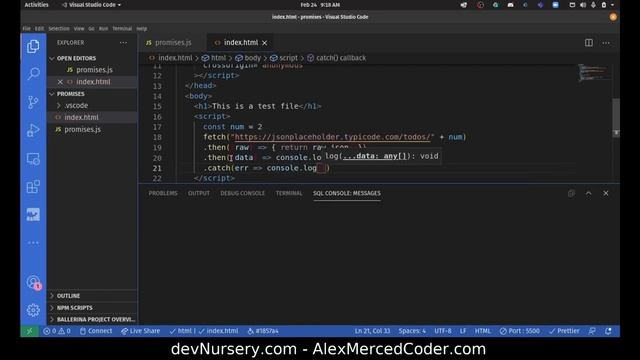This screenshot has width=640, height=360.
Task: Switch to the Output panel tab
Action: point(199,193)
